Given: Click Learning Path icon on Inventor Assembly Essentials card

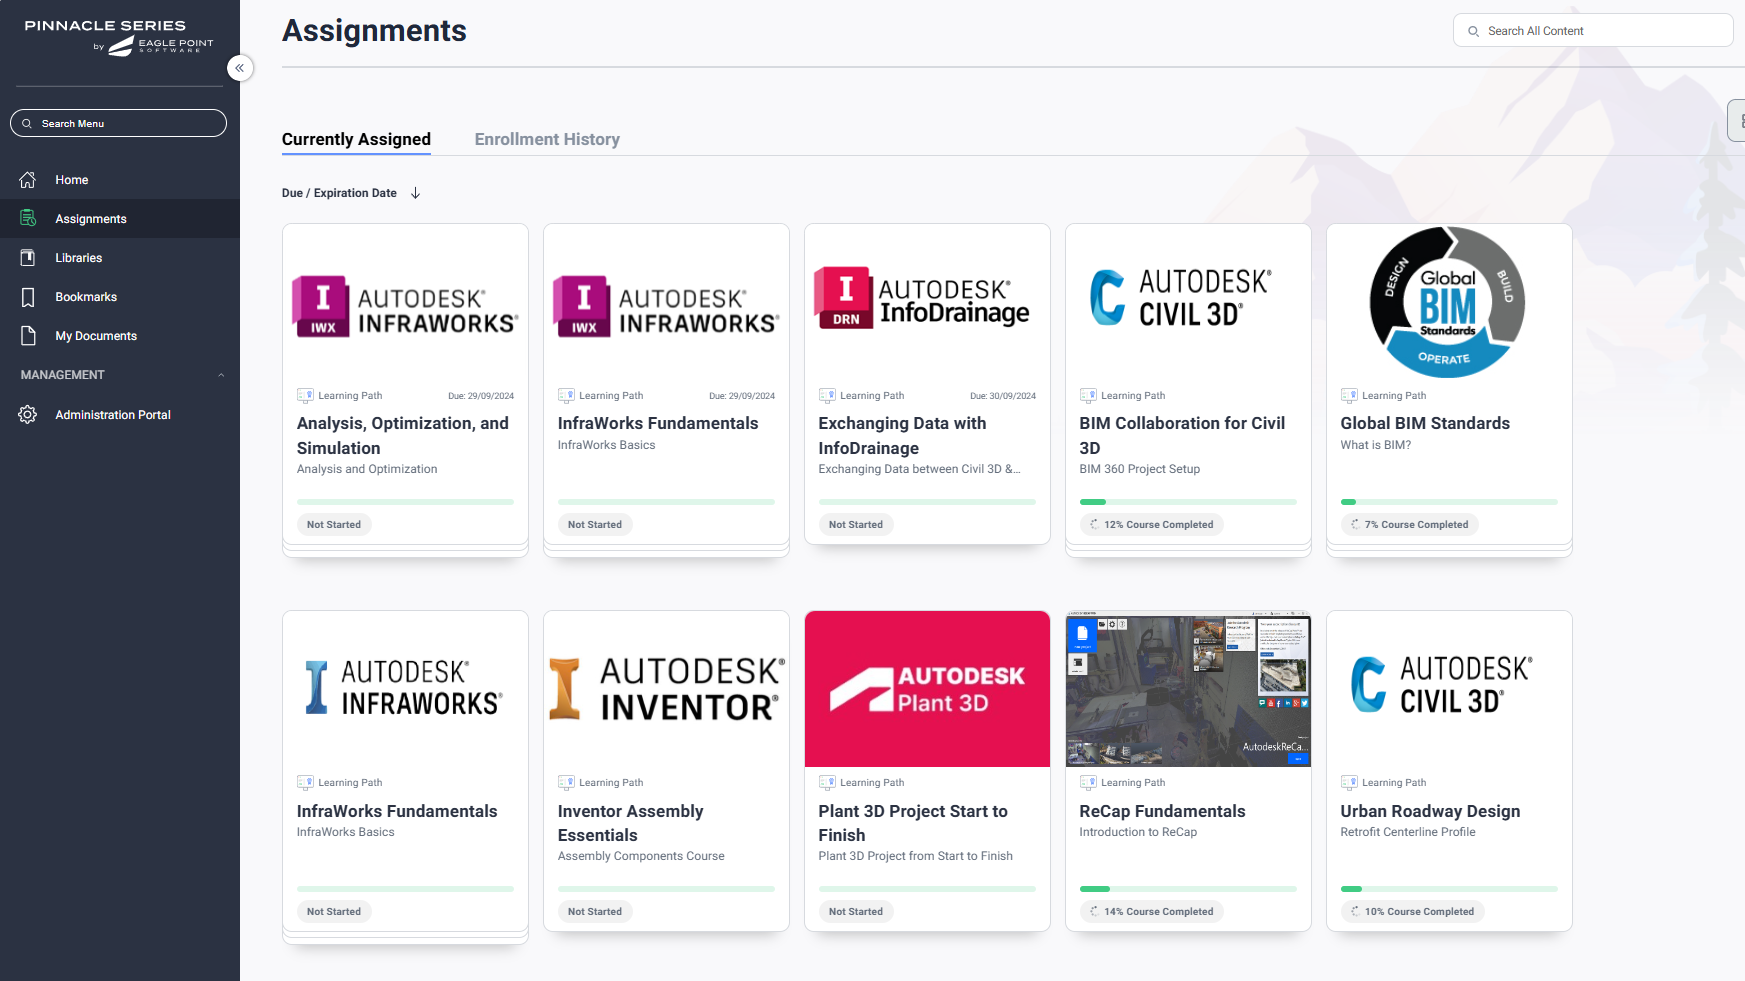Looking at the screenshot, I should pos(566,783).
